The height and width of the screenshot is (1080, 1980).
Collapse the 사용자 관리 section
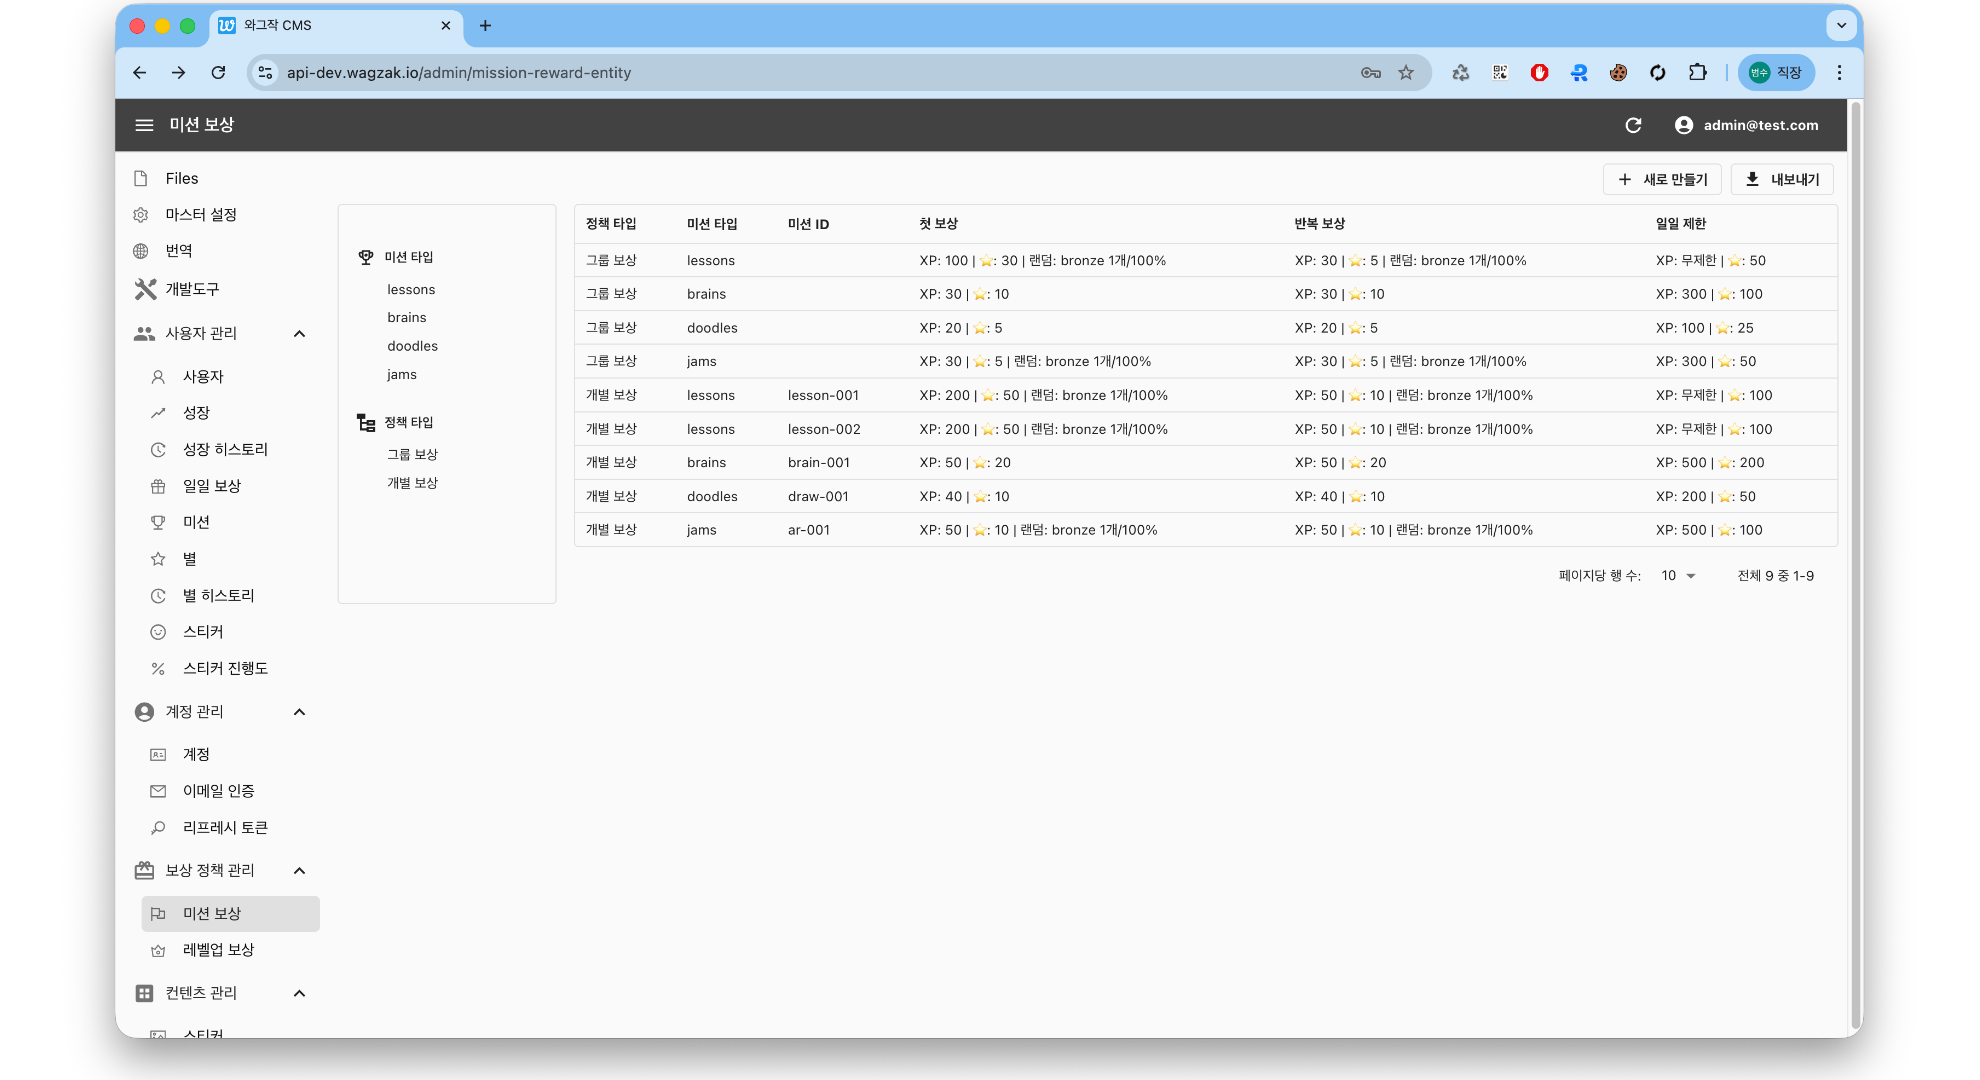pyautogui.click(x=299, y=334)
